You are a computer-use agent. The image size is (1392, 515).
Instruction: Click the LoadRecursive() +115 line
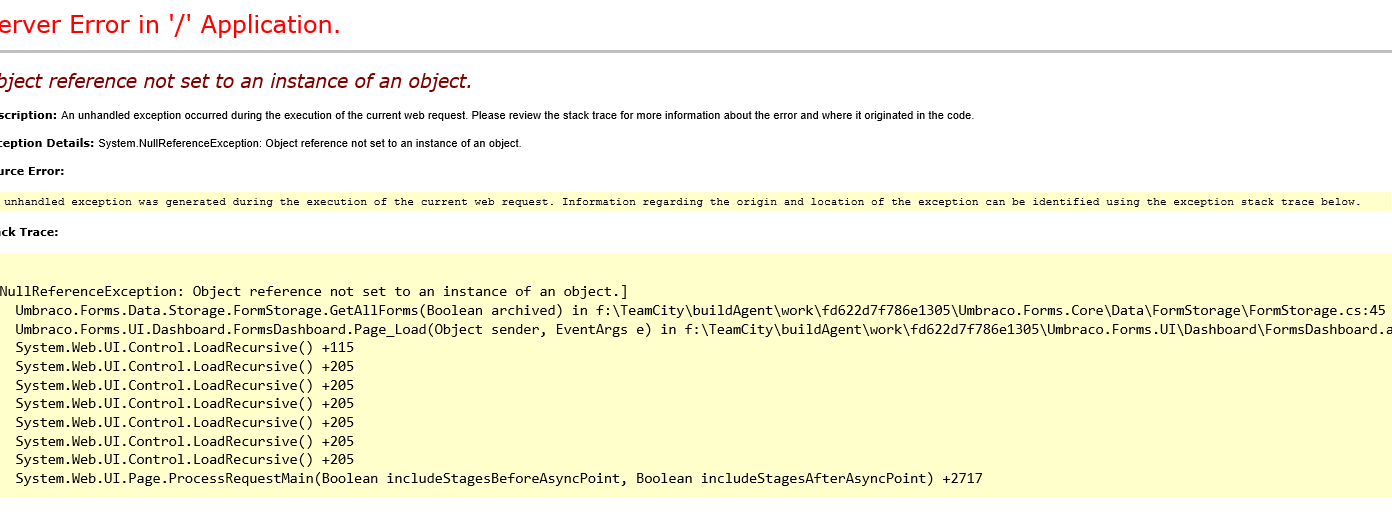185,348
